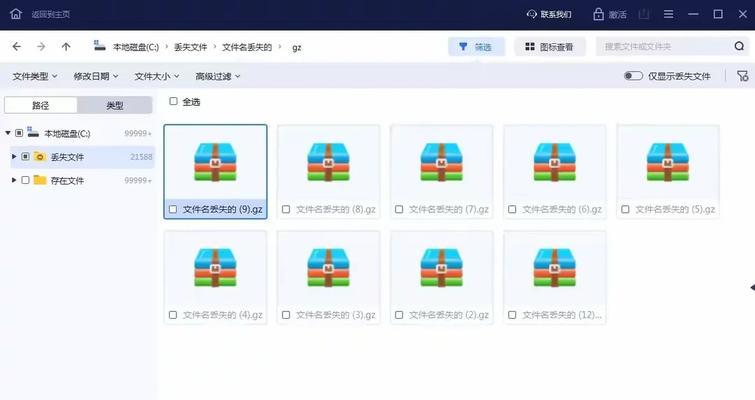Go forward with the right arrow
Viewport: 755px width, 400px height.
(41, 47)
